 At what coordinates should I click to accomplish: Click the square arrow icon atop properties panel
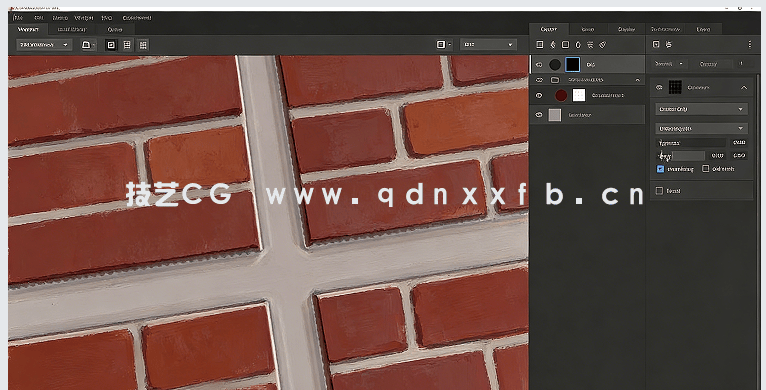[656, 44]
